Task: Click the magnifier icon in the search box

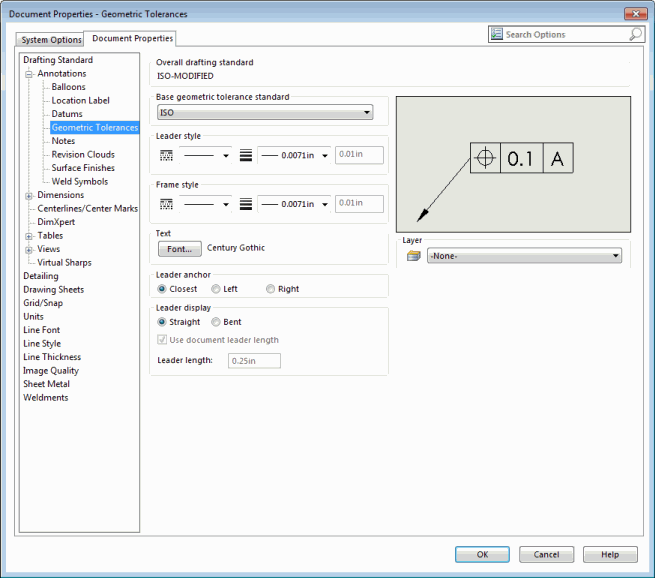Action: (635, 34)
